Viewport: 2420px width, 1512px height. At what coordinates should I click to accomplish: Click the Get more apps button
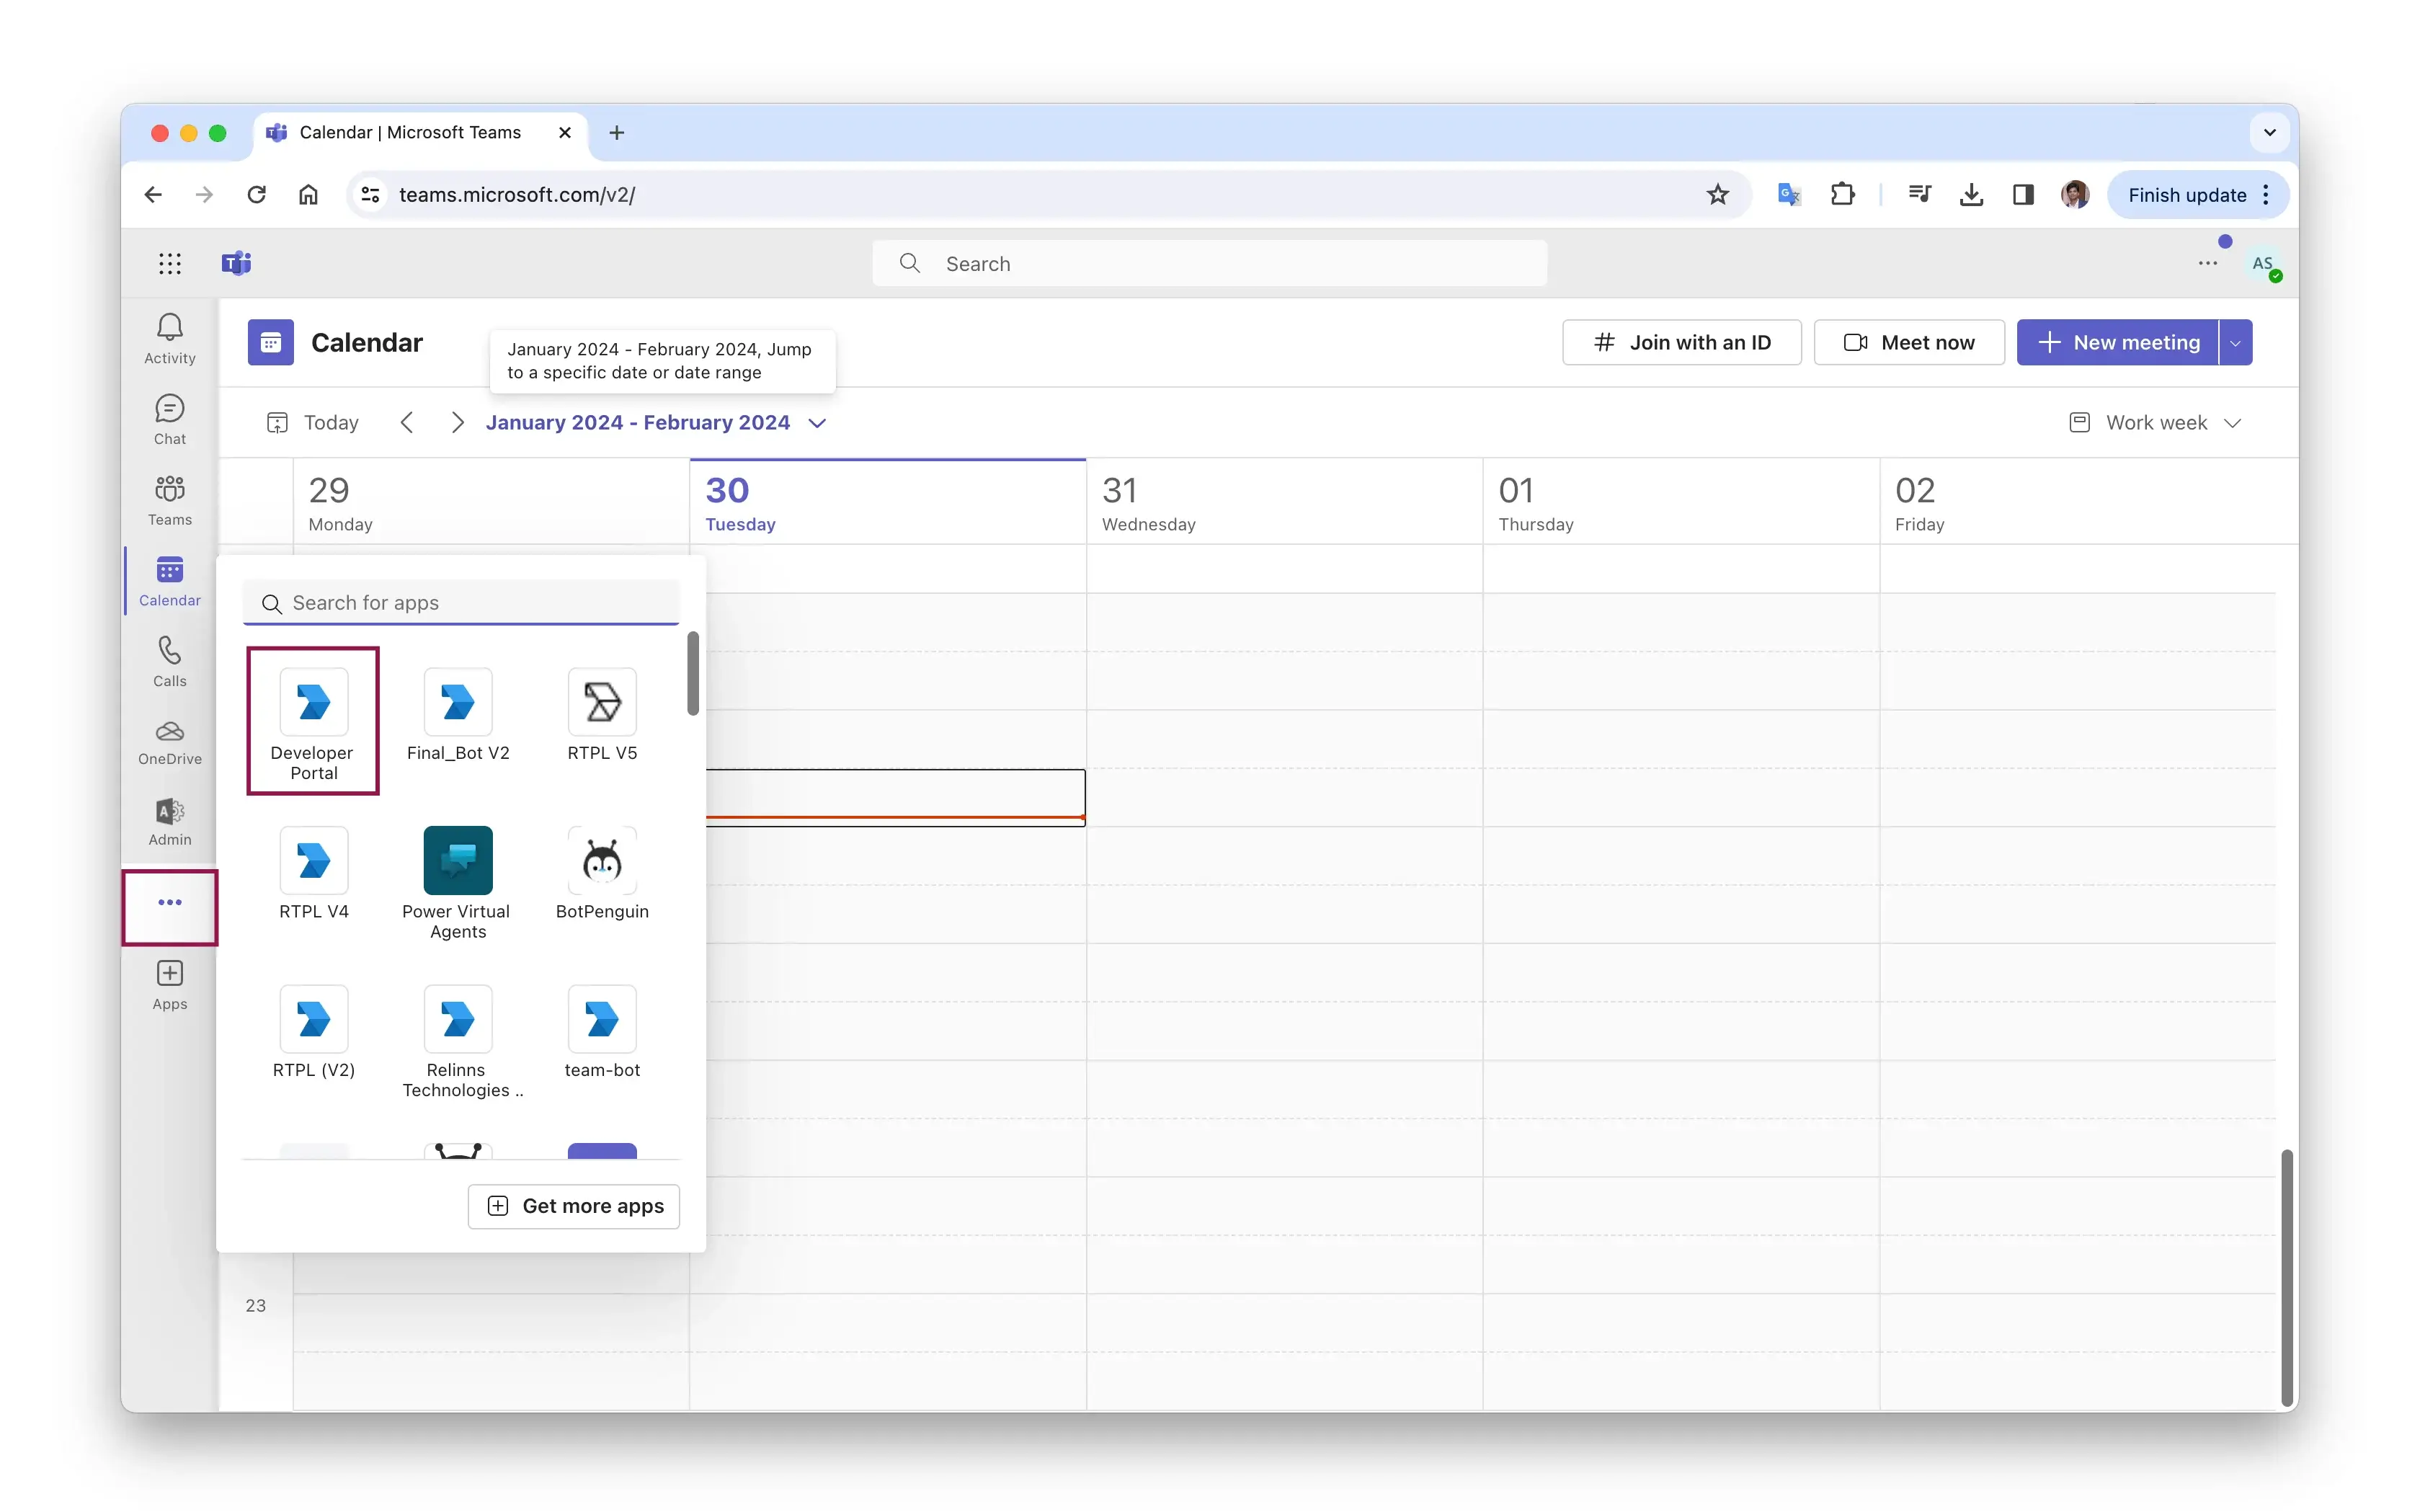573,1206
